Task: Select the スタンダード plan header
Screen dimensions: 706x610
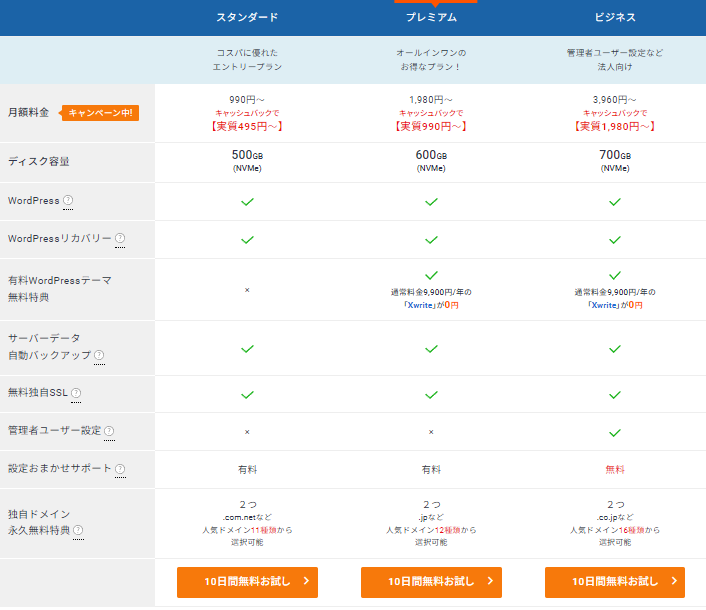Action: click(x=247, y=17)
